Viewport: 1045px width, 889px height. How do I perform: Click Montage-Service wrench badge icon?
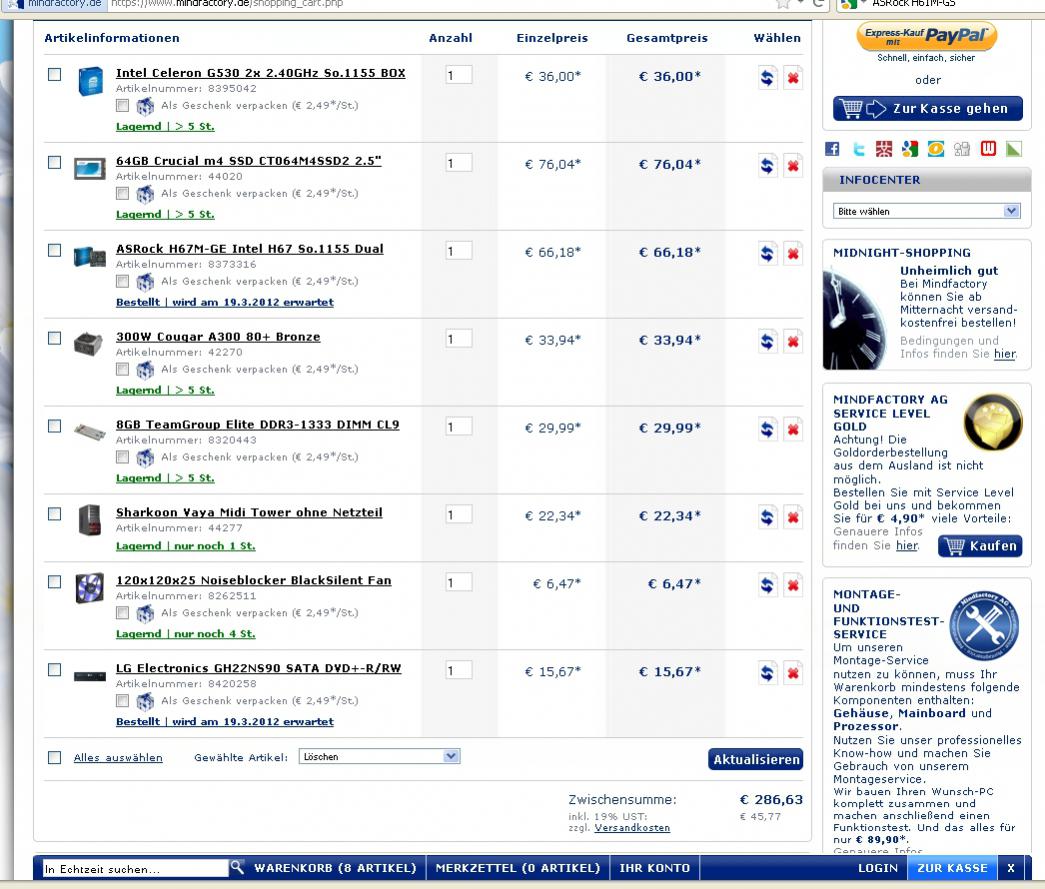point(984,625)
